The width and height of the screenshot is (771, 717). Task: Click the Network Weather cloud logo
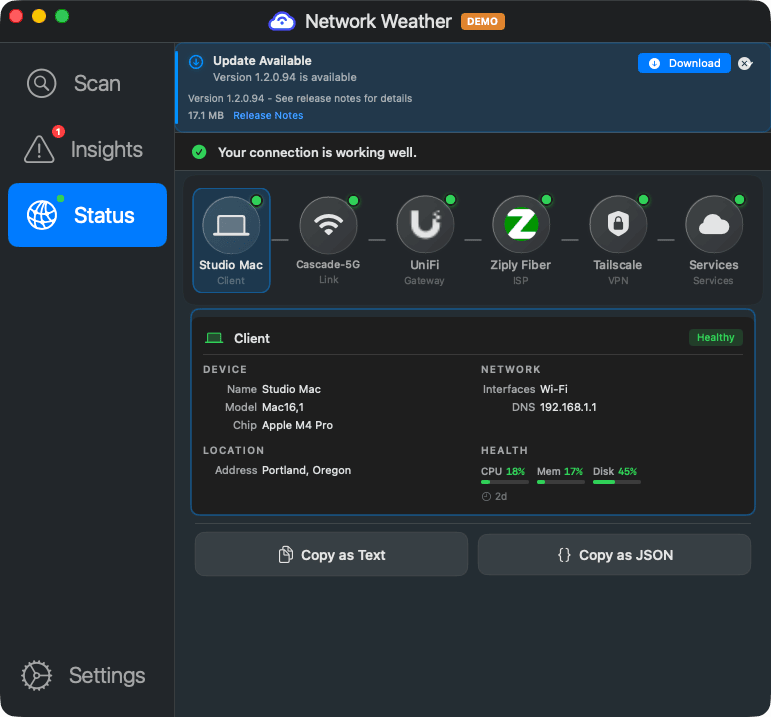pos(282,21)
